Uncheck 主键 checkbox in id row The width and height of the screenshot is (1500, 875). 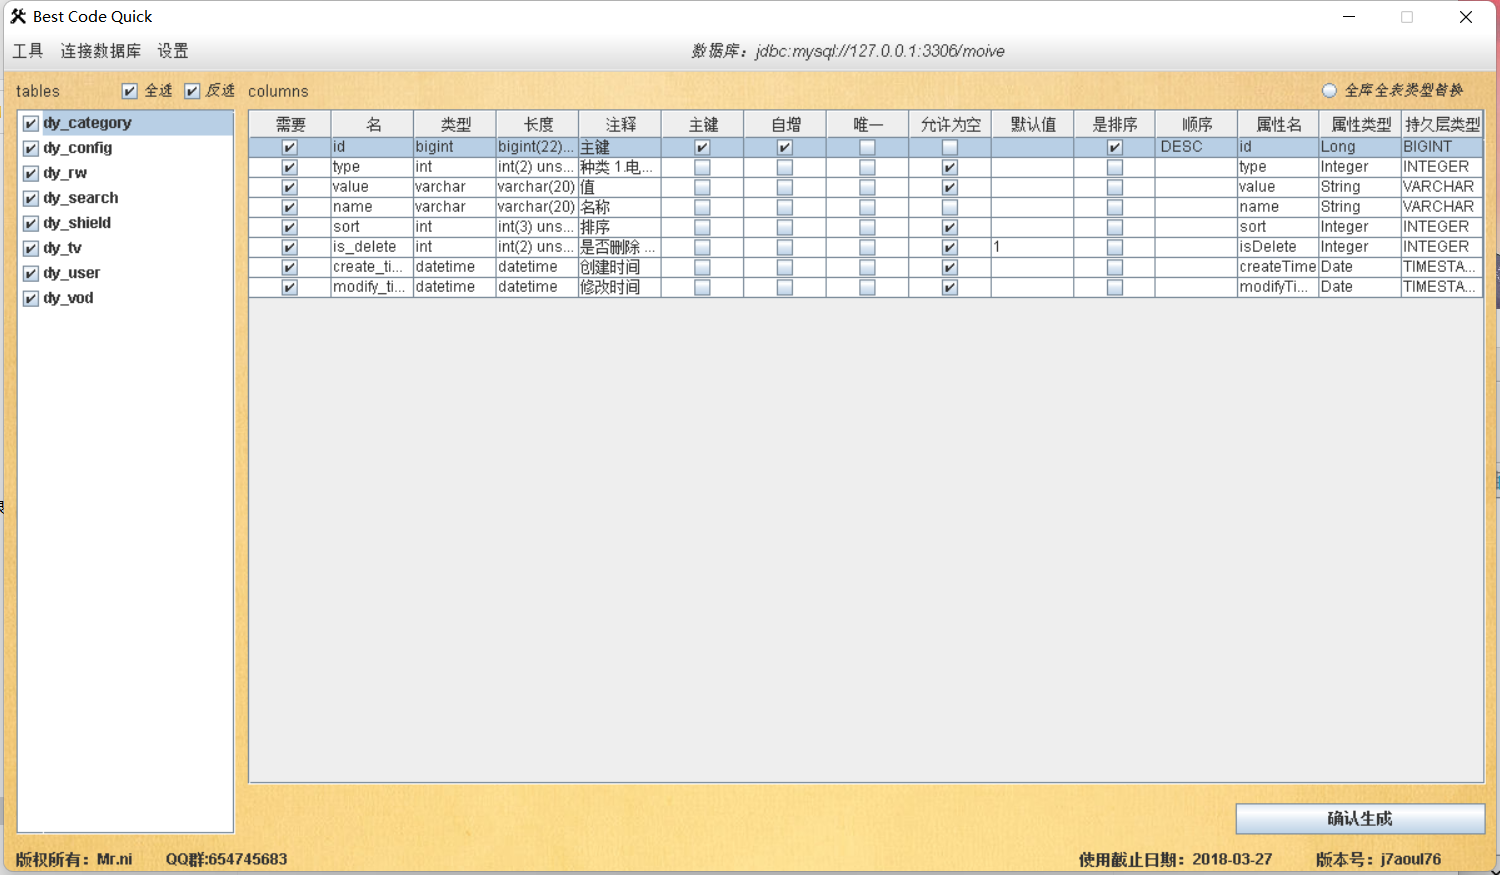pos(702,147)
